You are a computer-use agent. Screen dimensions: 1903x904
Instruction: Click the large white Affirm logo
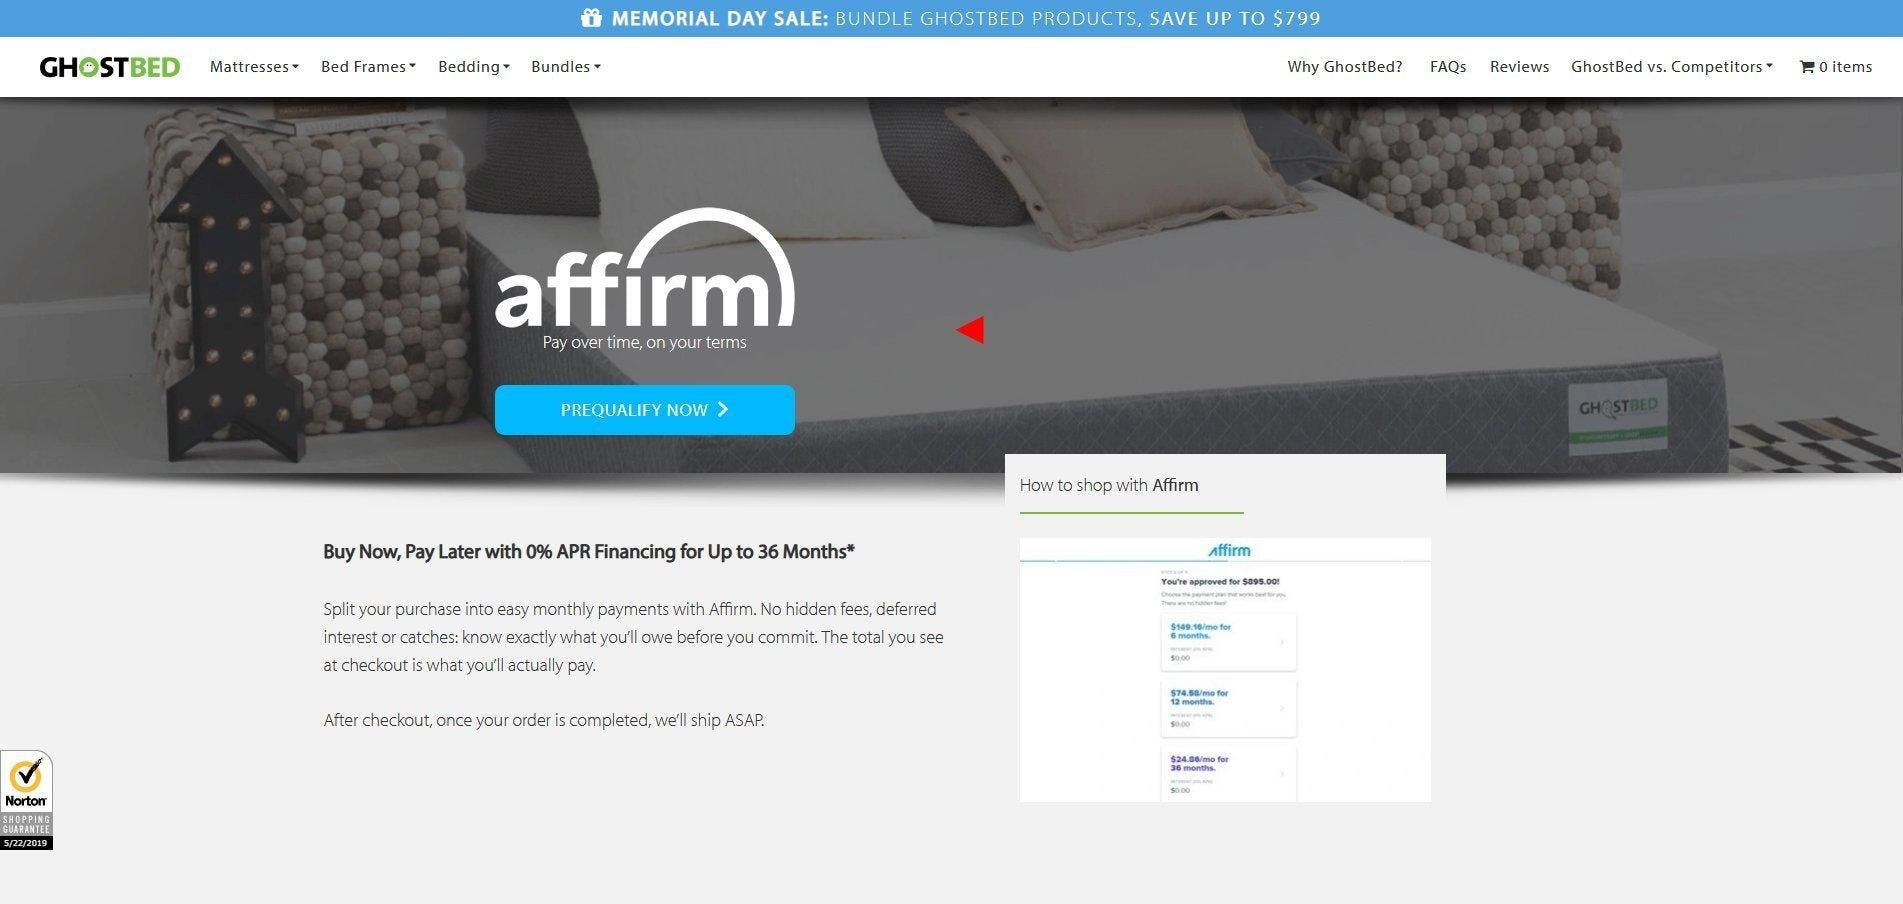644,272
